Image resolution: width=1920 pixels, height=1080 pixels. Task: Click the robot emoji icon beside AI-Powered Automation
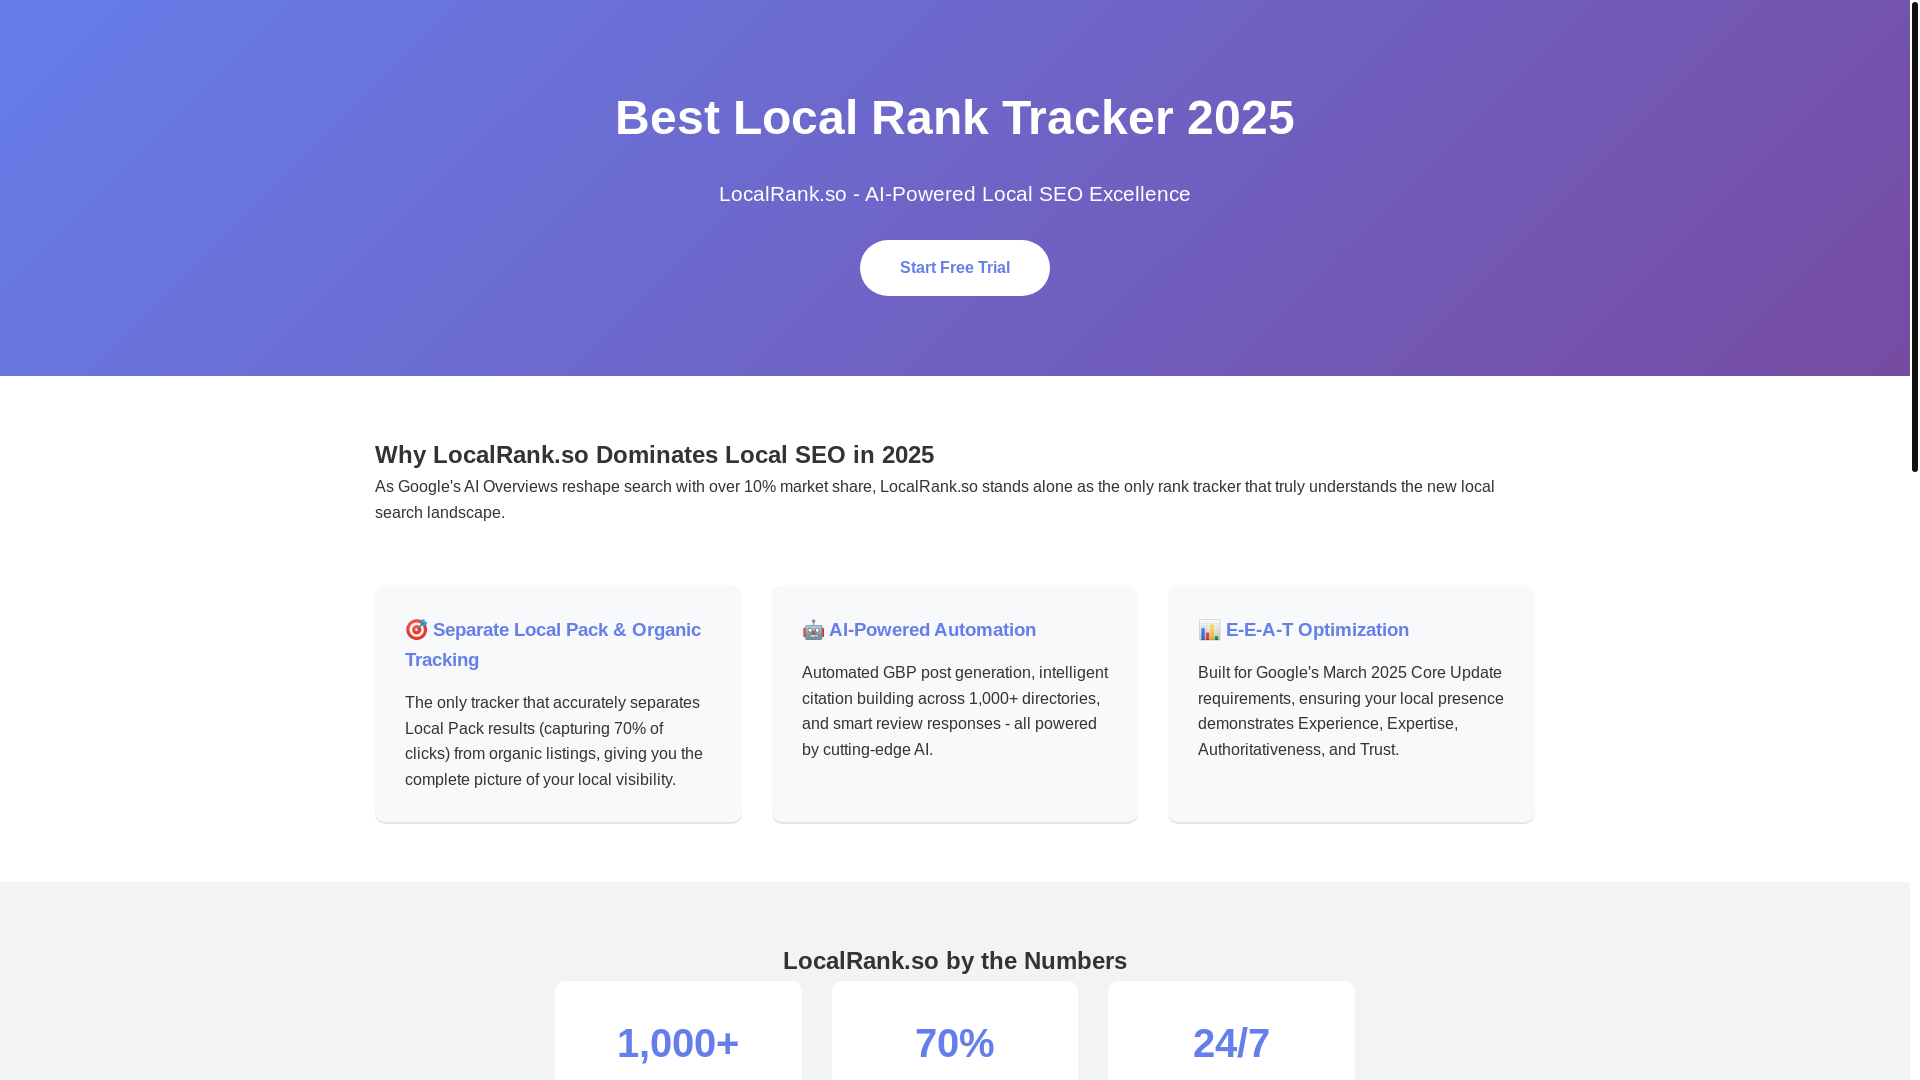pyautogui.click(x=813, y=630)
